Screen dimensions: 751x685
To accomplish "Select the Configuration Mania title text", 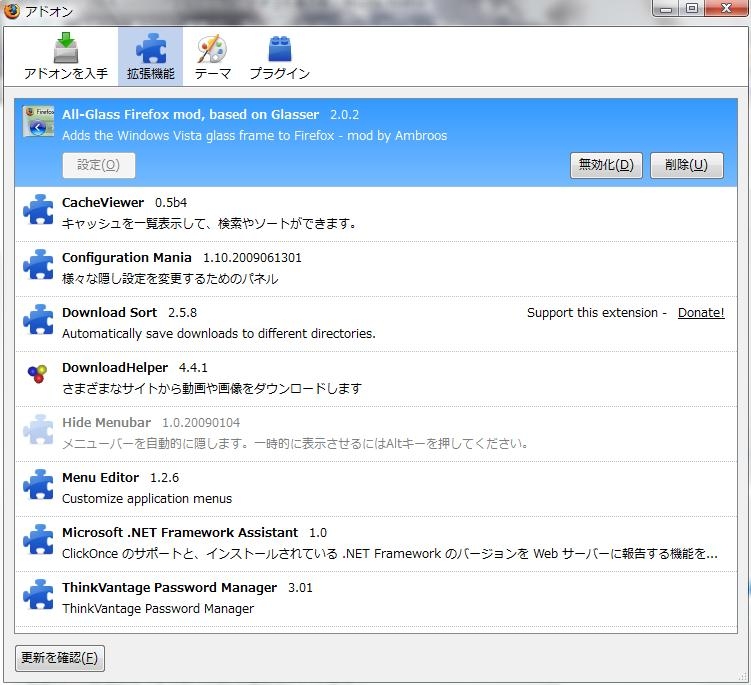I will click(x=127, y=258).
